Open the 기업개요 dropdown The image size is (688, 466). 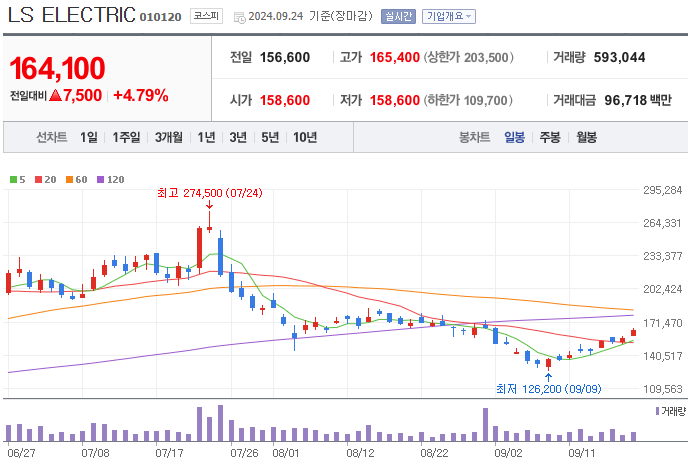pyautogui.click(x=448, y=16)
